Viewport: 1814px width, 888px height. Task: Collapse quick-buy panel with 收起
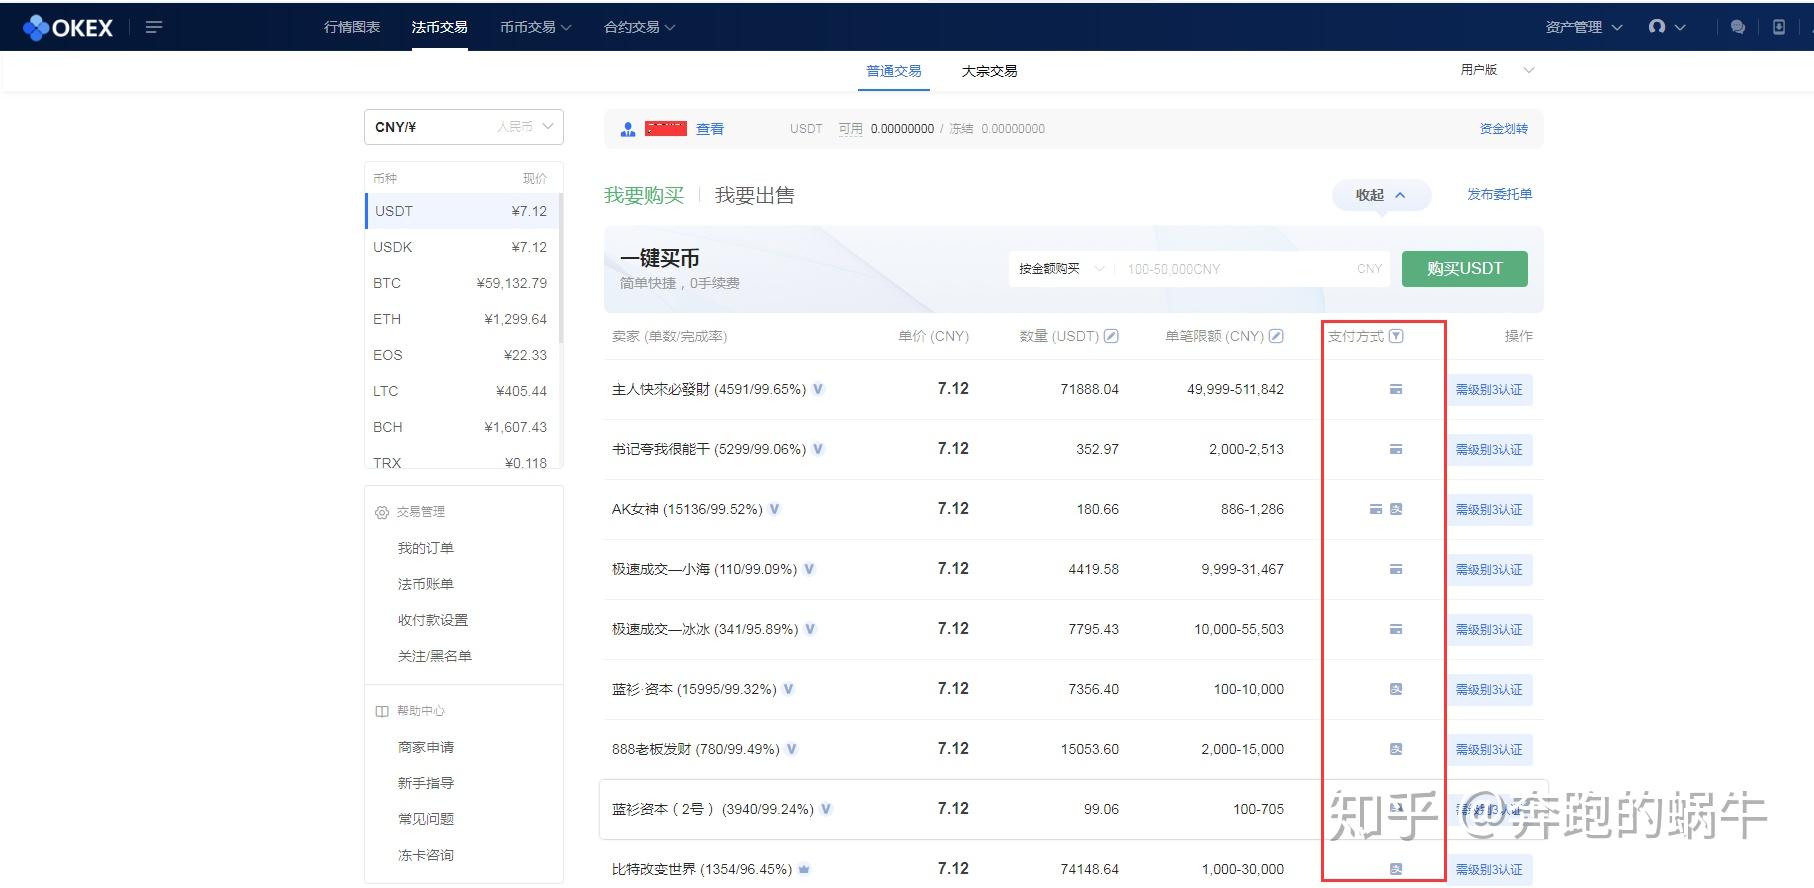click(x=1381, y=195)
